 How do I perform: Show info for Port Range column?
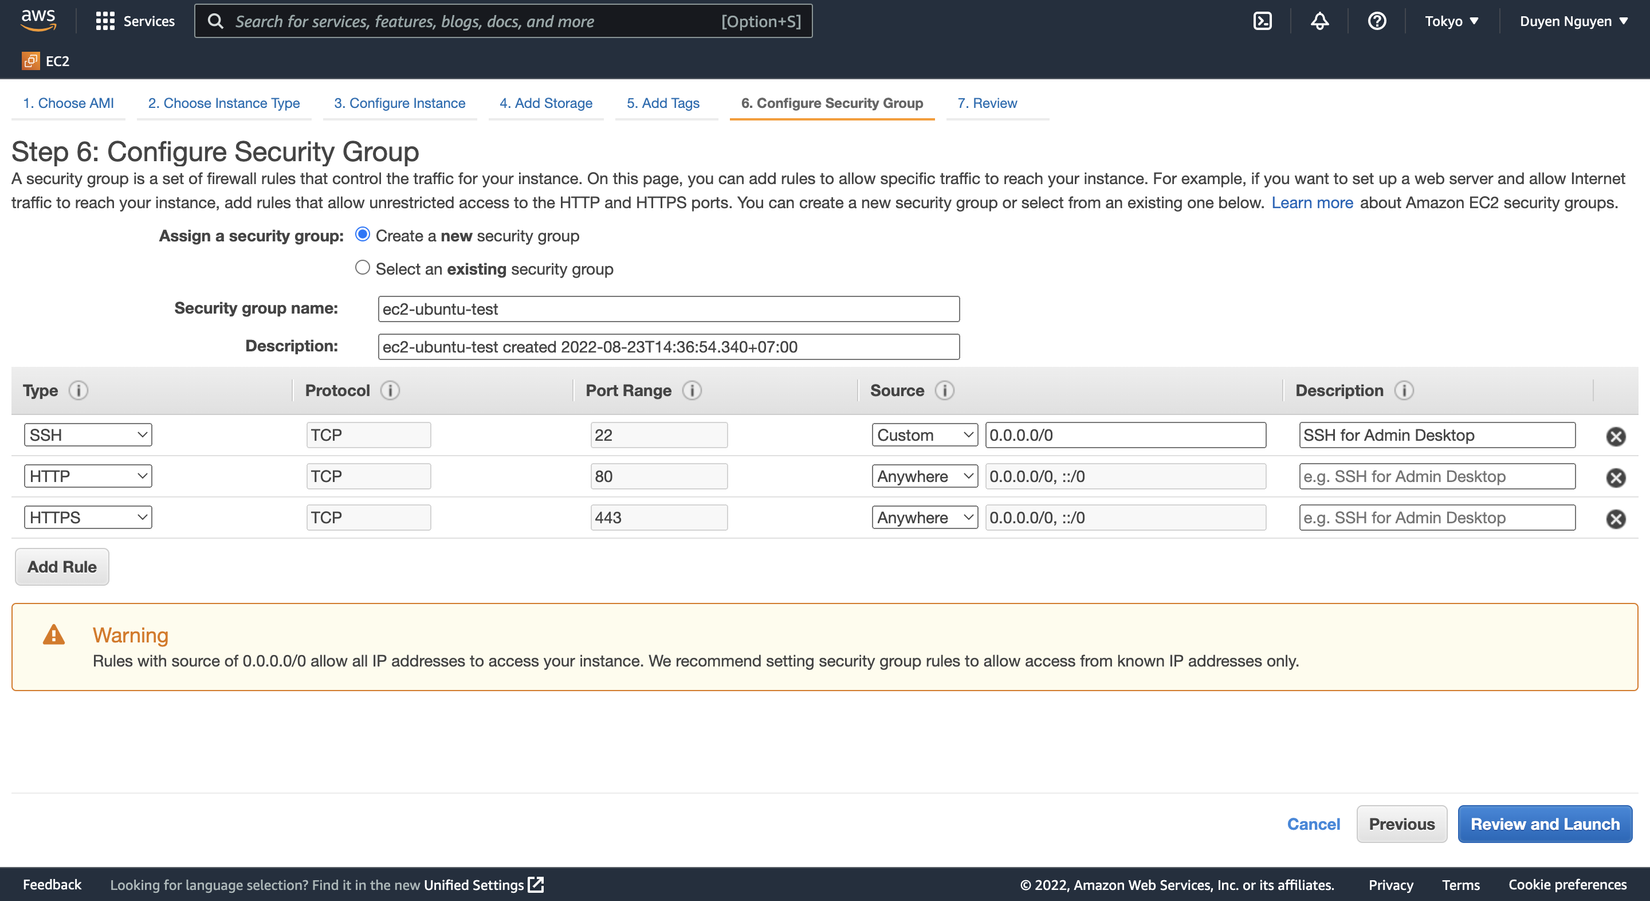tap(692, 391)
